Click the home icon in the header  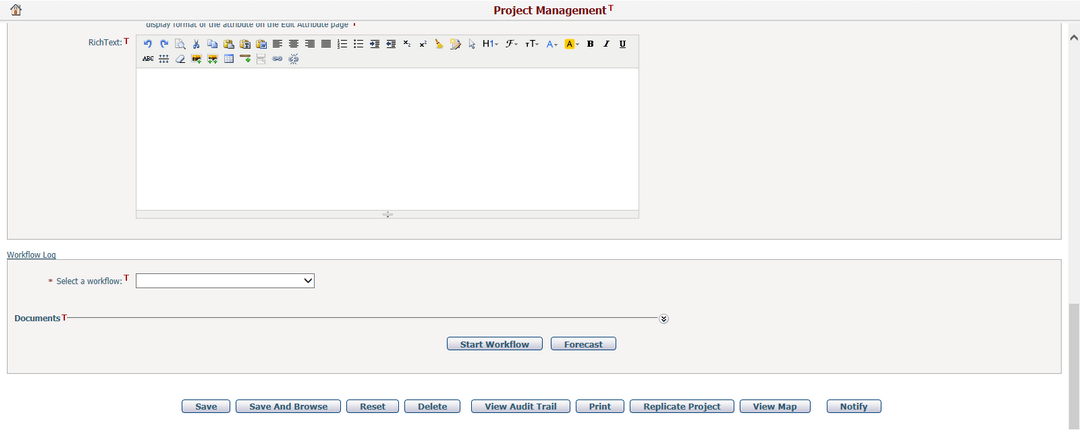(16, 10)
